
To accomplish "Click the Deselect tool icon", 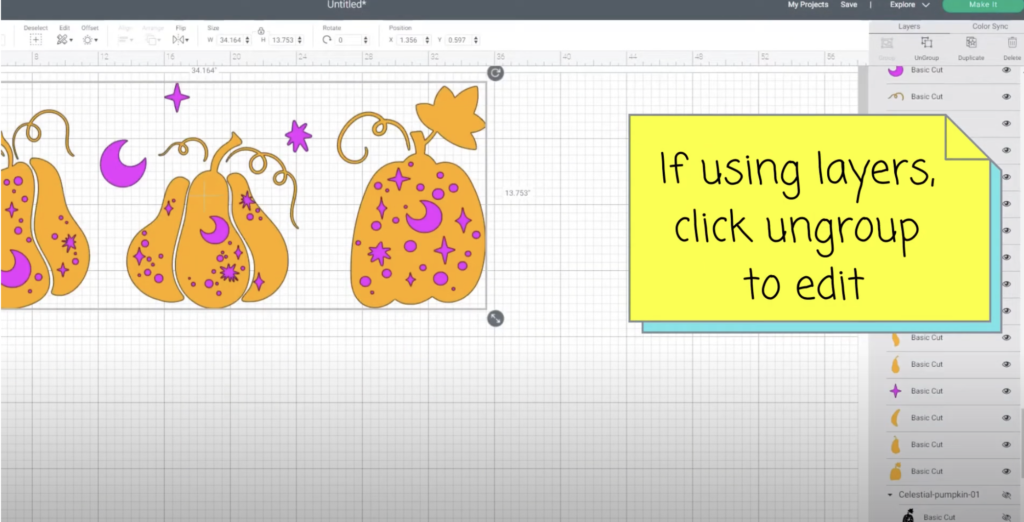I will (x=36, y=40).
